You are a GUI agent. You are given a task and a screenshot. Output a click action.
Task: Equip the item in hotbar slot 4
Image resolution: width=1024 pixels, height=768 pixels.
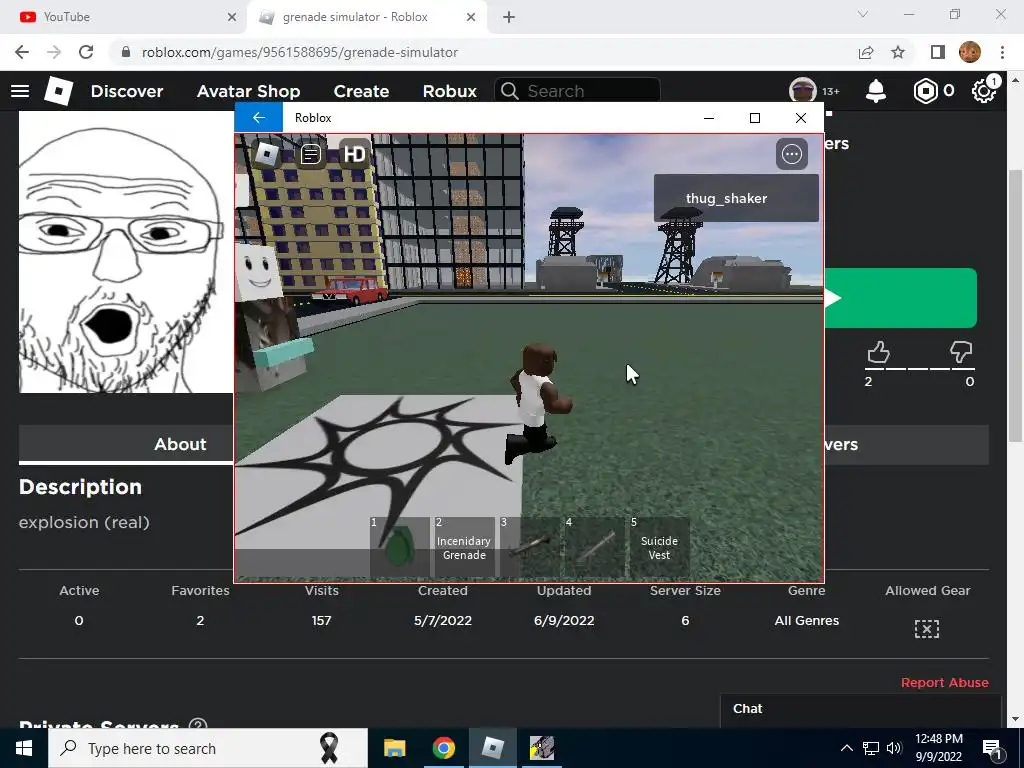[x=594, y=547]
